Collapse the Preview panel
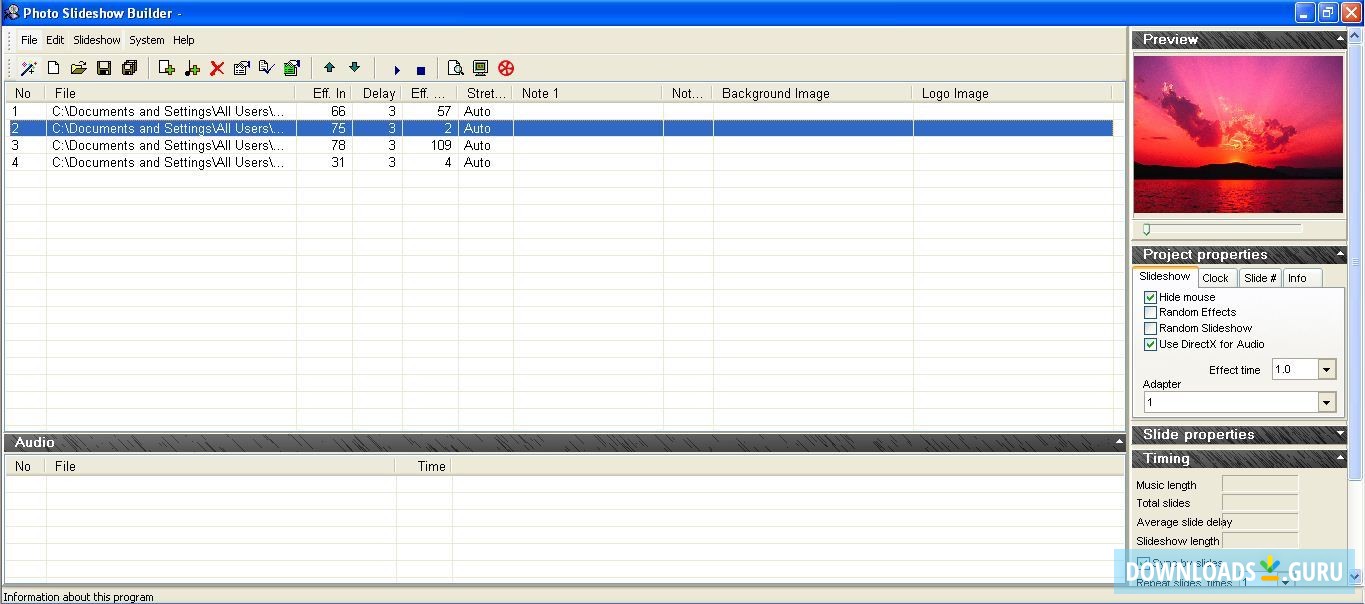Screen dimensions: 1365x604 tap(1340, 39)
